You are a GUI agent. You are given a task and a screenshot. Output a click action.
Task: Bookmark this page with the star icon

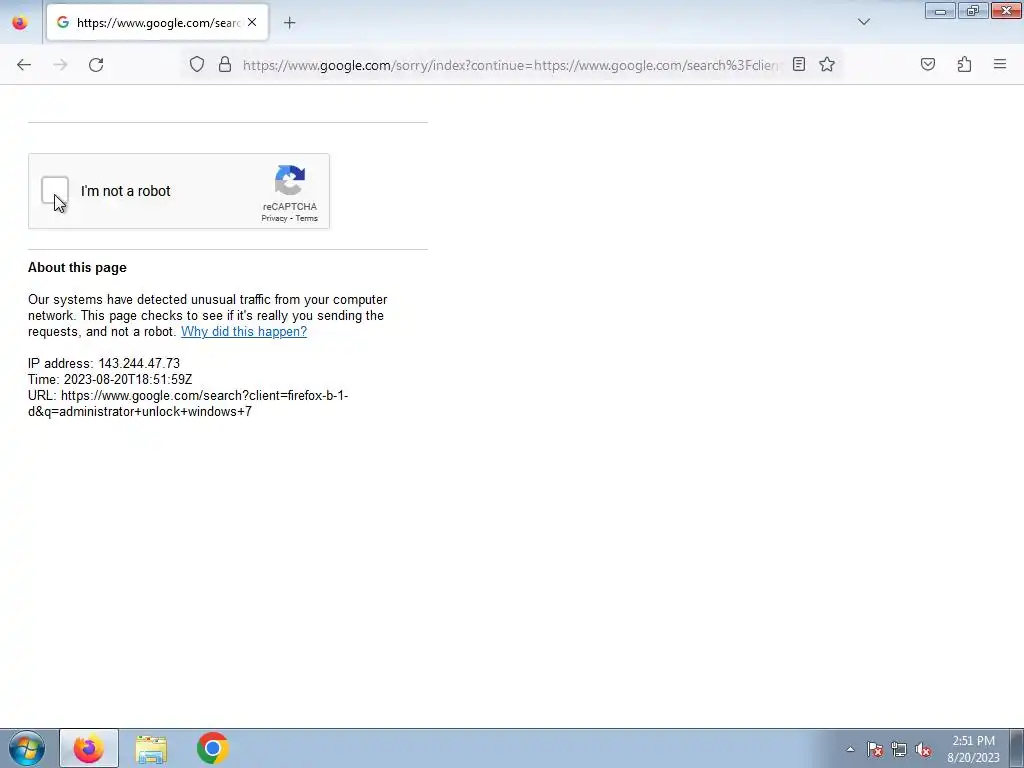827,64
